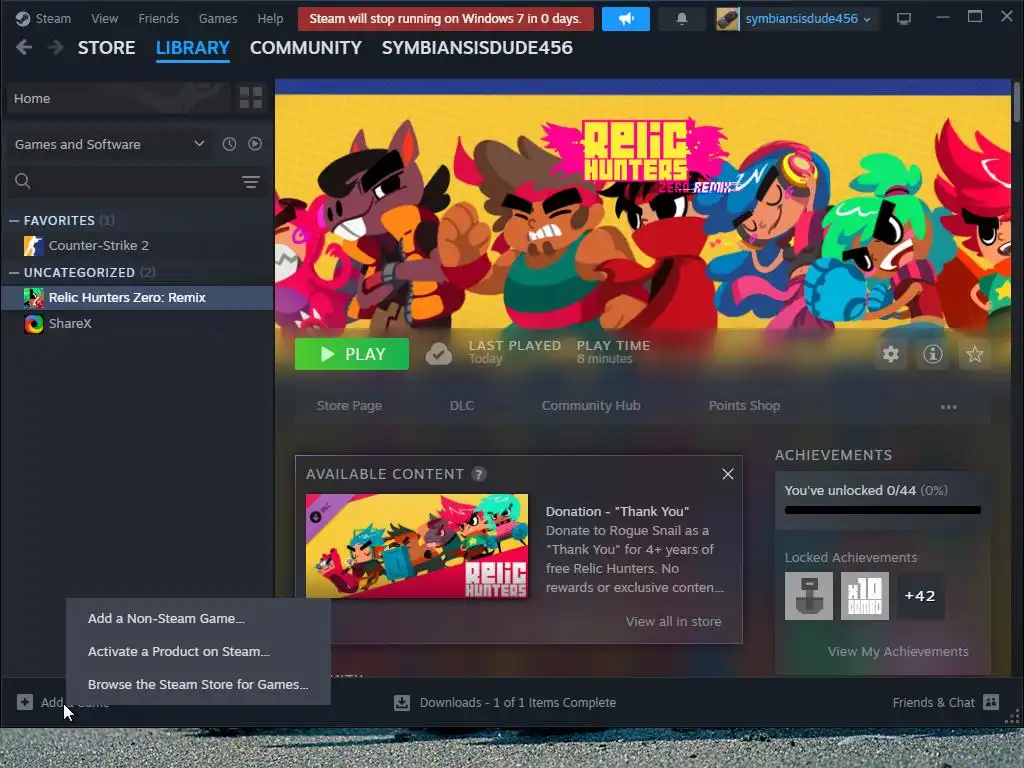Click the Steam logo icon in menu bar
Screen dimensions: 1024x768
(x=23, y=18)
